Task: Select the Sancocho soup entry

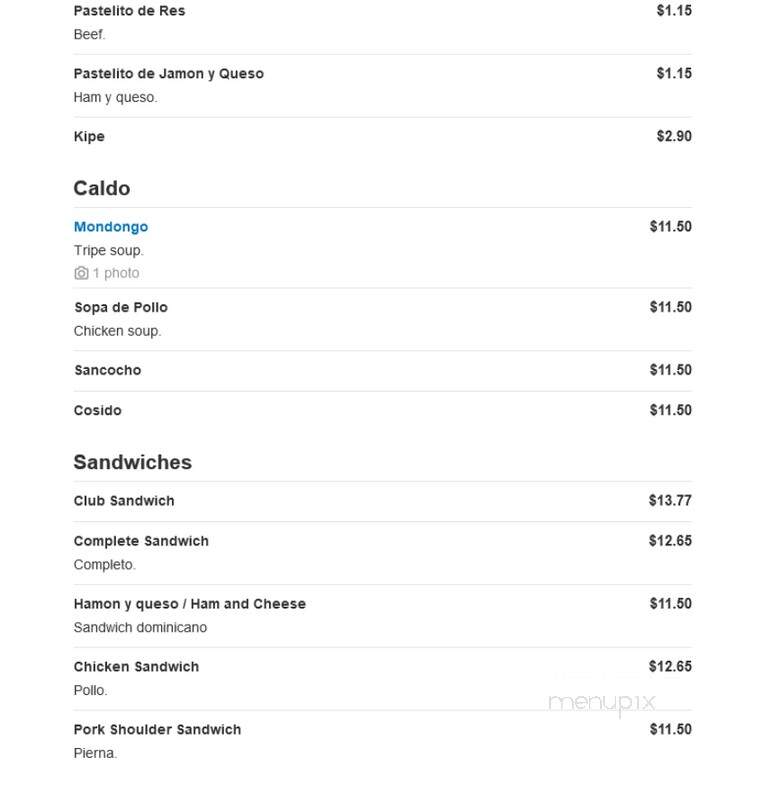Action: [108, 370]
